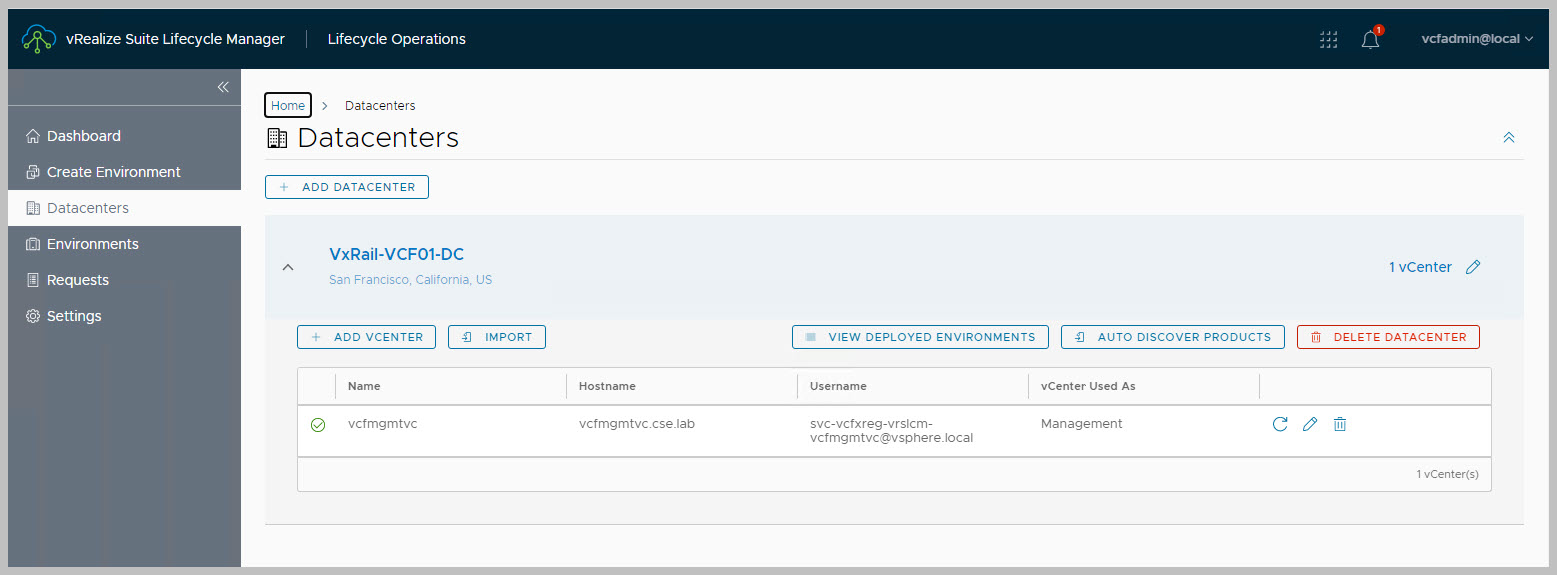This screenshot has width=1557, height=575.
Task: Click trash icon in vcfmgmtvc row
Action: (x=1340, y=424)
